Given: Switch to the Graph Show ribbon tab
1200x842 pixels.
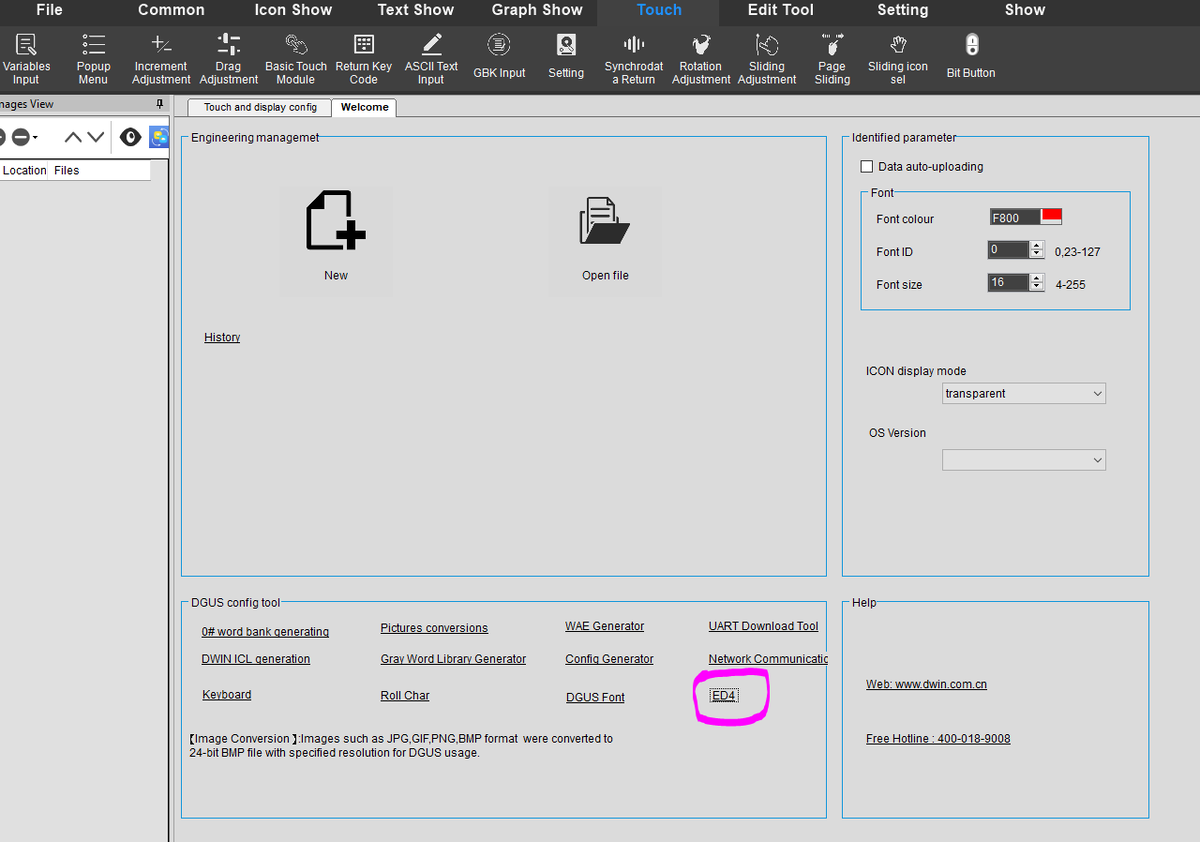Looking at the screenshot, I should (537, 10).
